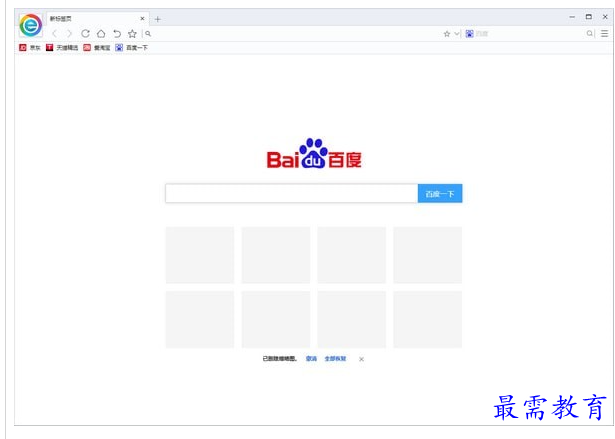Click the magnifier button in toolbar search box

(x=590, y=34)
